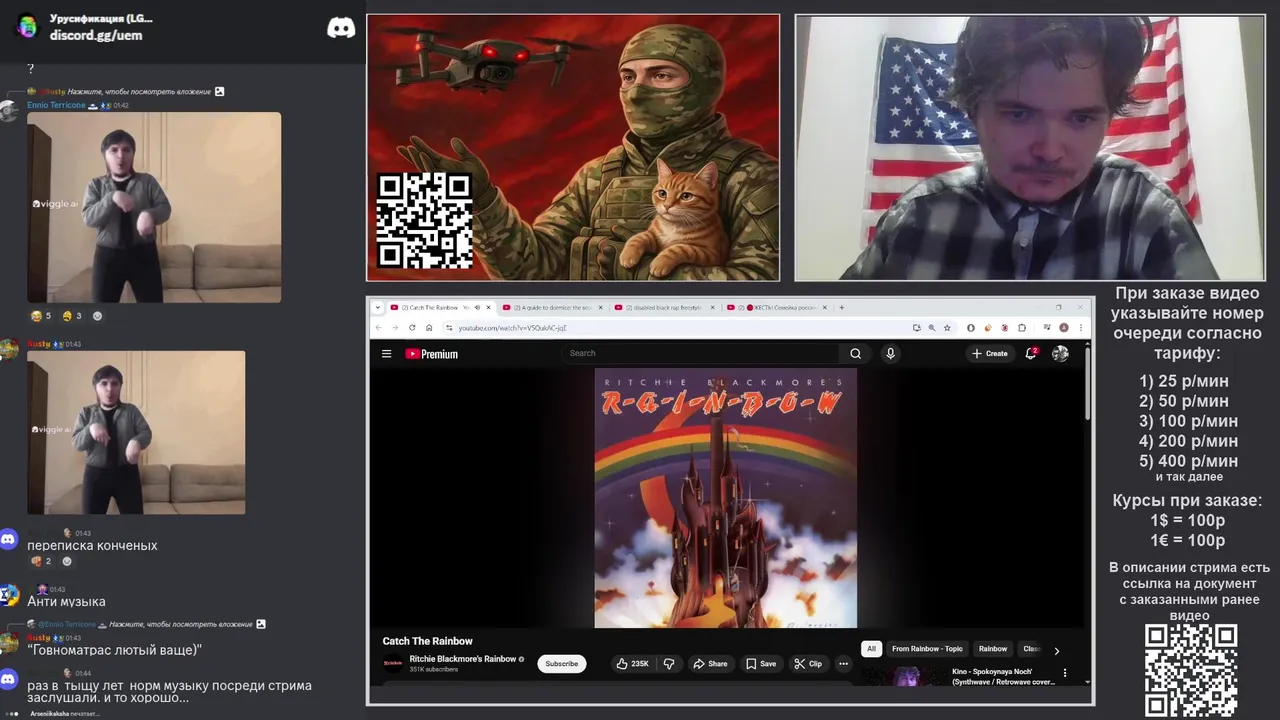Screen dimensions: 1280x720
Task: Click the verified badge next to Ritchie Blackmore's Rainbow
Action: click(x=522, y=659)
